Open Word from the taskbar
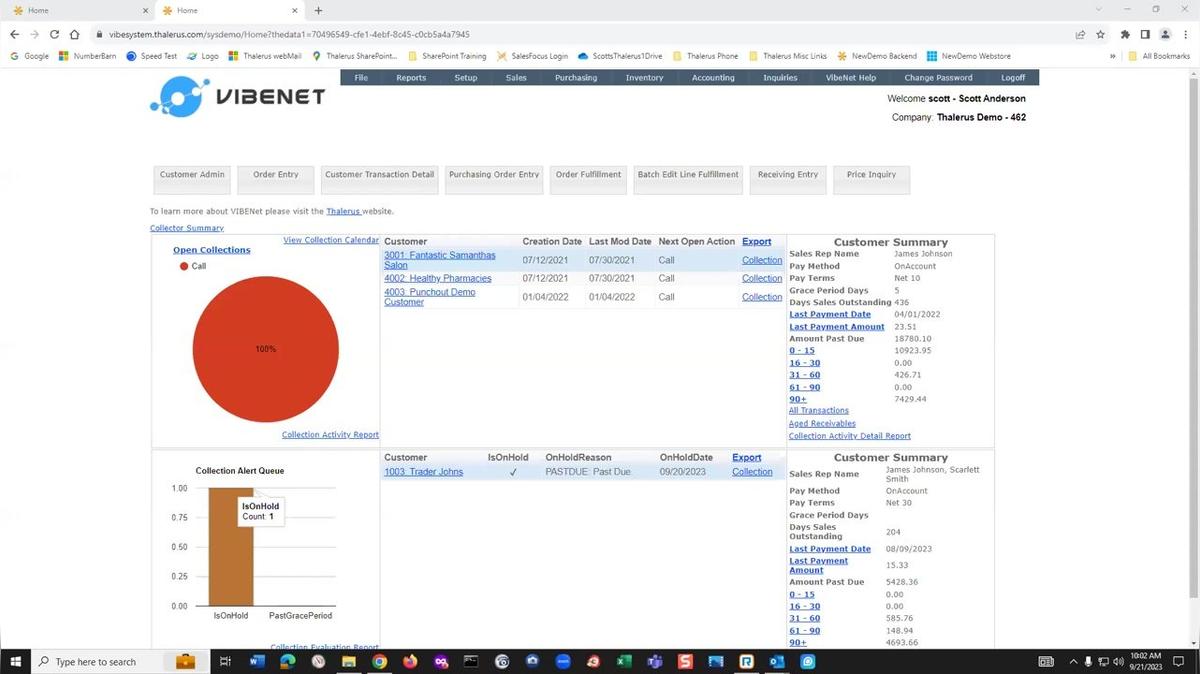Screen dimensions: 1200x674 tap(256, 661)
